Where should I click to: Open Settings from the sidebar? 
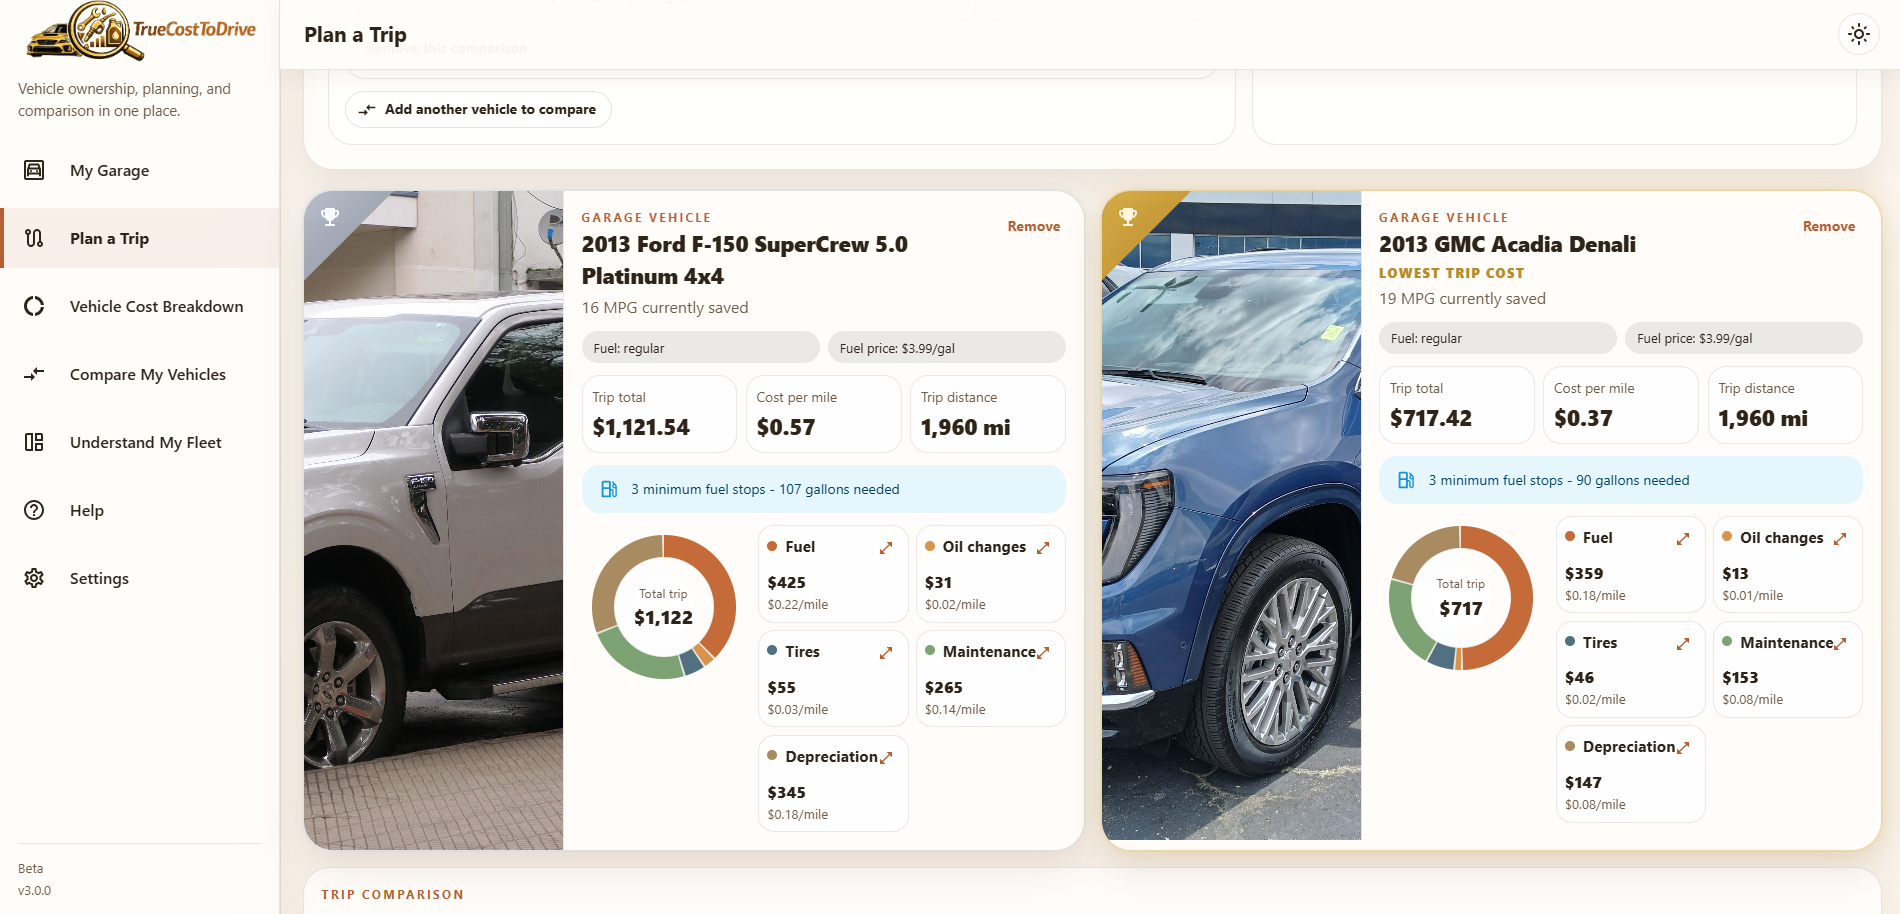point(140,578)
